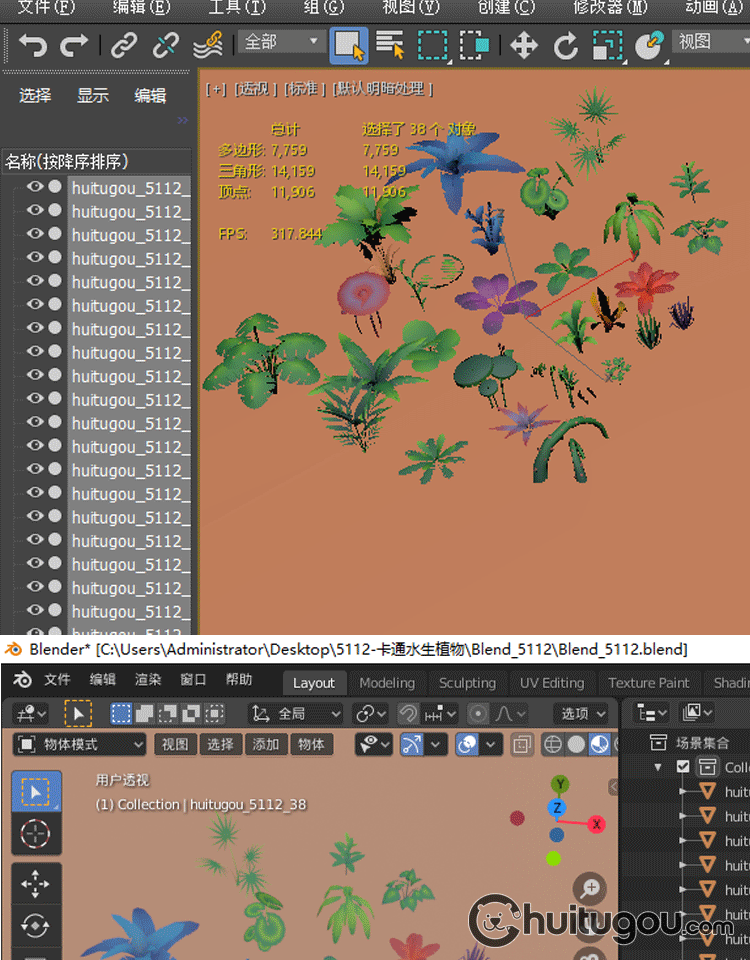Toggle Blender show overlays button

point(467,745)
